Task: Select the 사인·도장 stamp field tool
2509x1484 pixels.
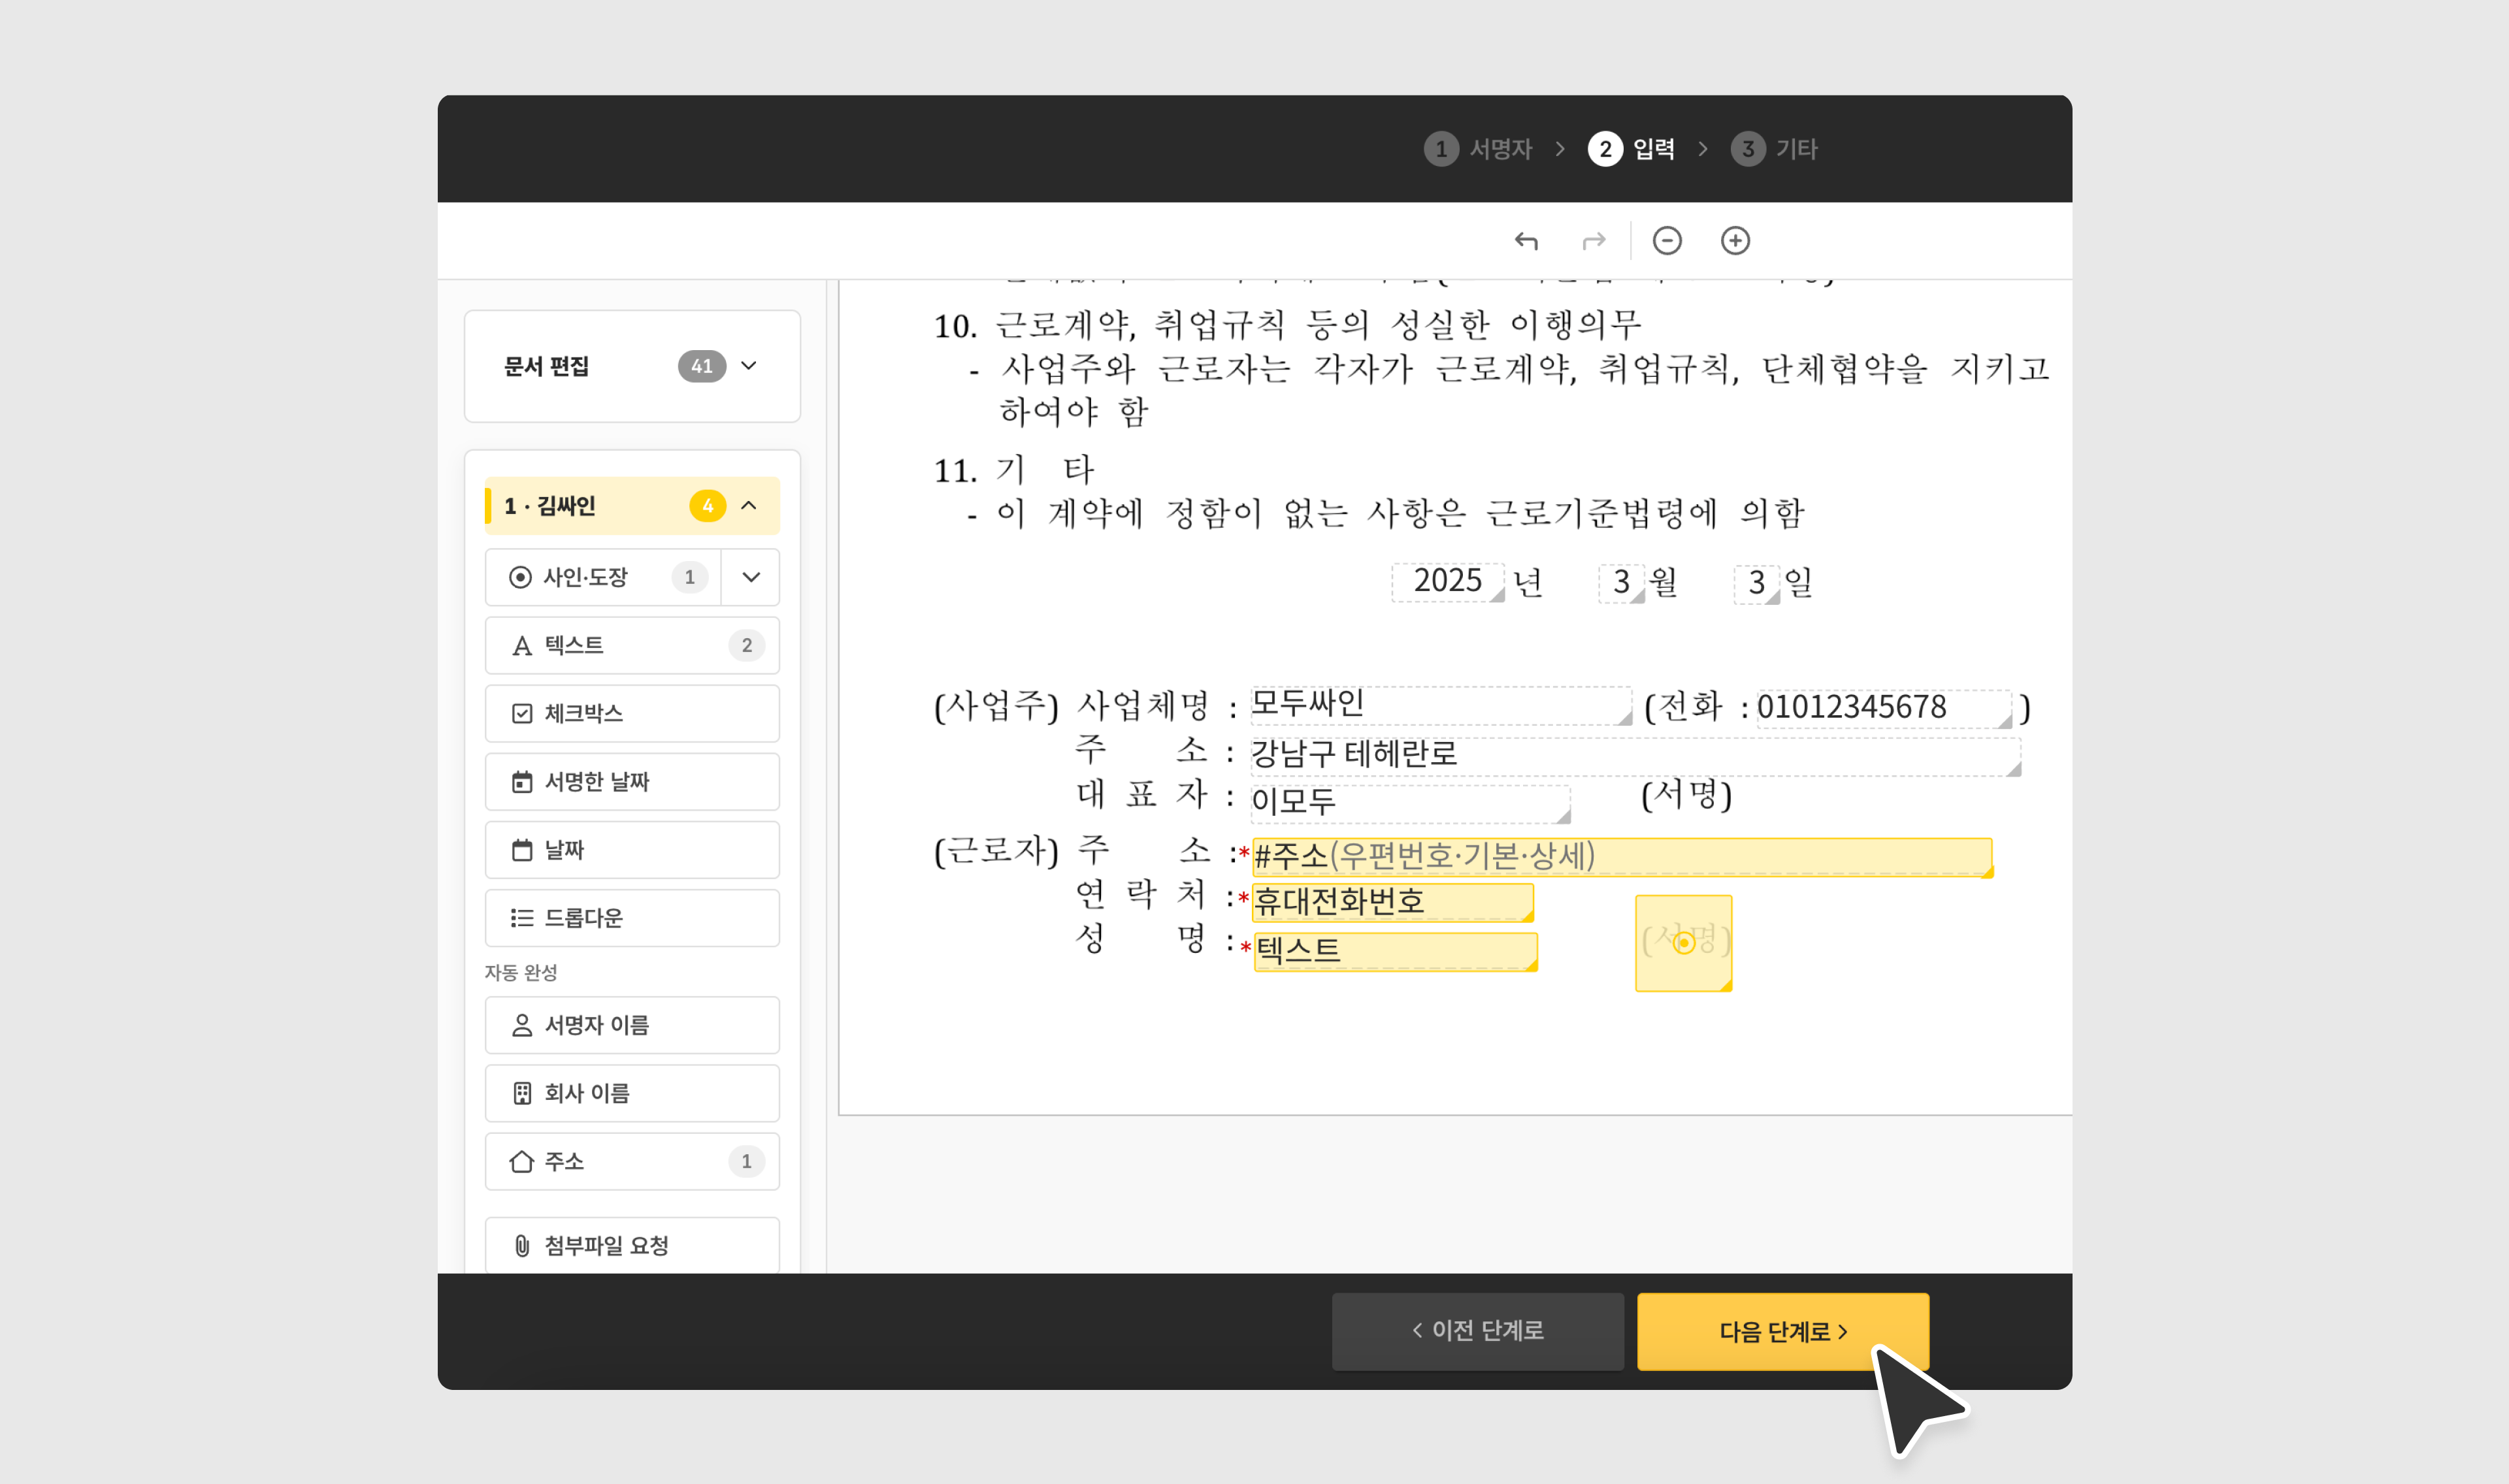Action: [x=603, y=577]
